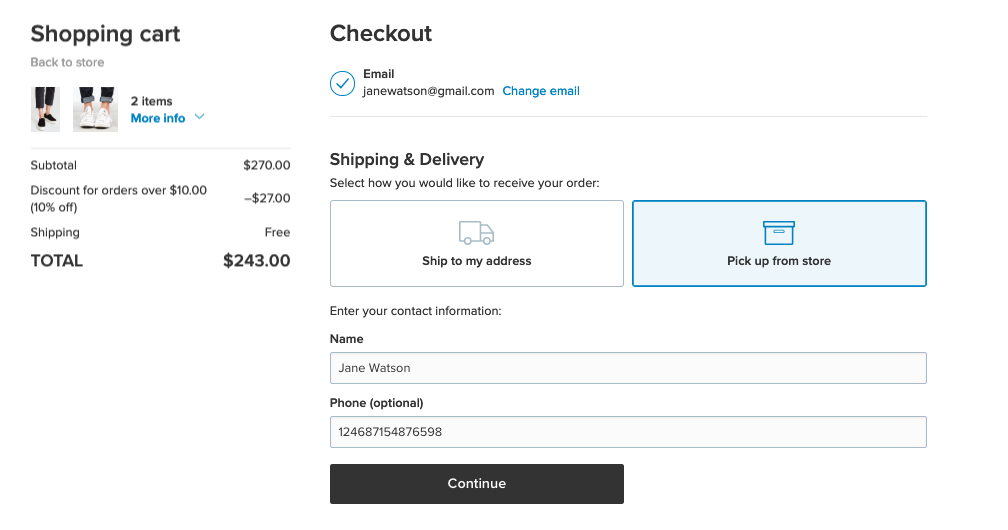This screenshot has height=530, width=1008.
Task: Click the store pickup box icon
Action: coord(778,233)
